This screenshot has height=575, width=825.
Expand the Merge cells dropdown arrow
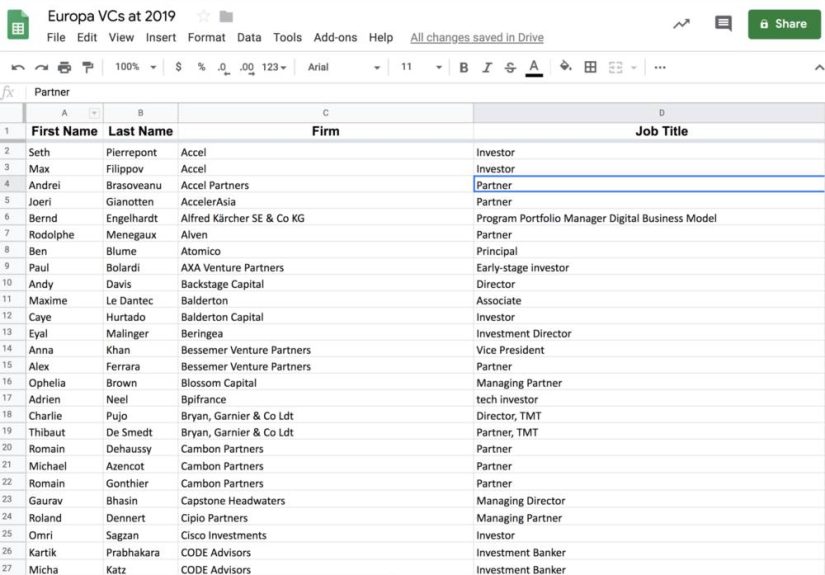[633, 67]
